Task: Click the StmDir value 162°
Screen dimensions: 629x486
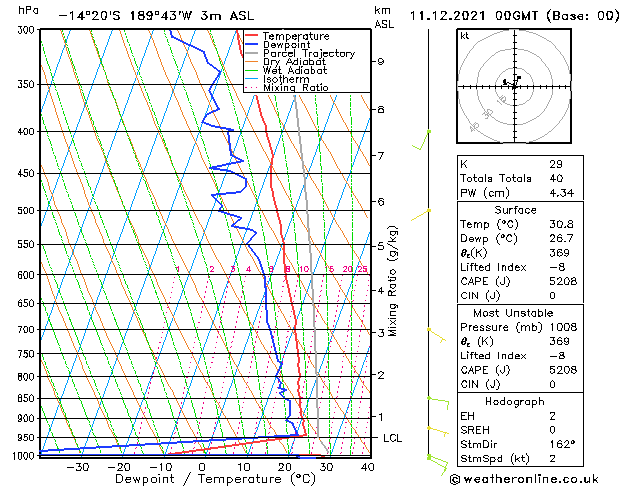Action: (562, 444)
